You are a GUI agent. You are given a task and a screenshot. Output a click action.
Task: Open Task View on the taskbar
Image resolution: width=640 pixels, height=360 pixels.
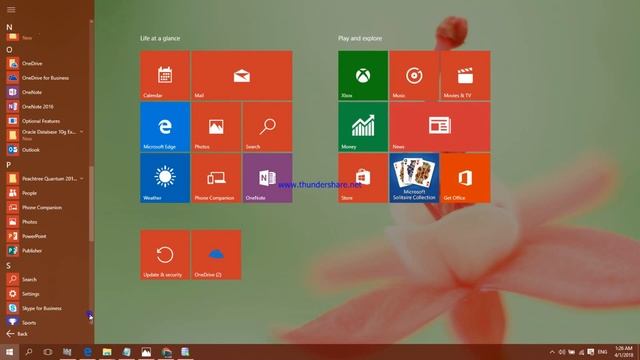coord(48,352)
